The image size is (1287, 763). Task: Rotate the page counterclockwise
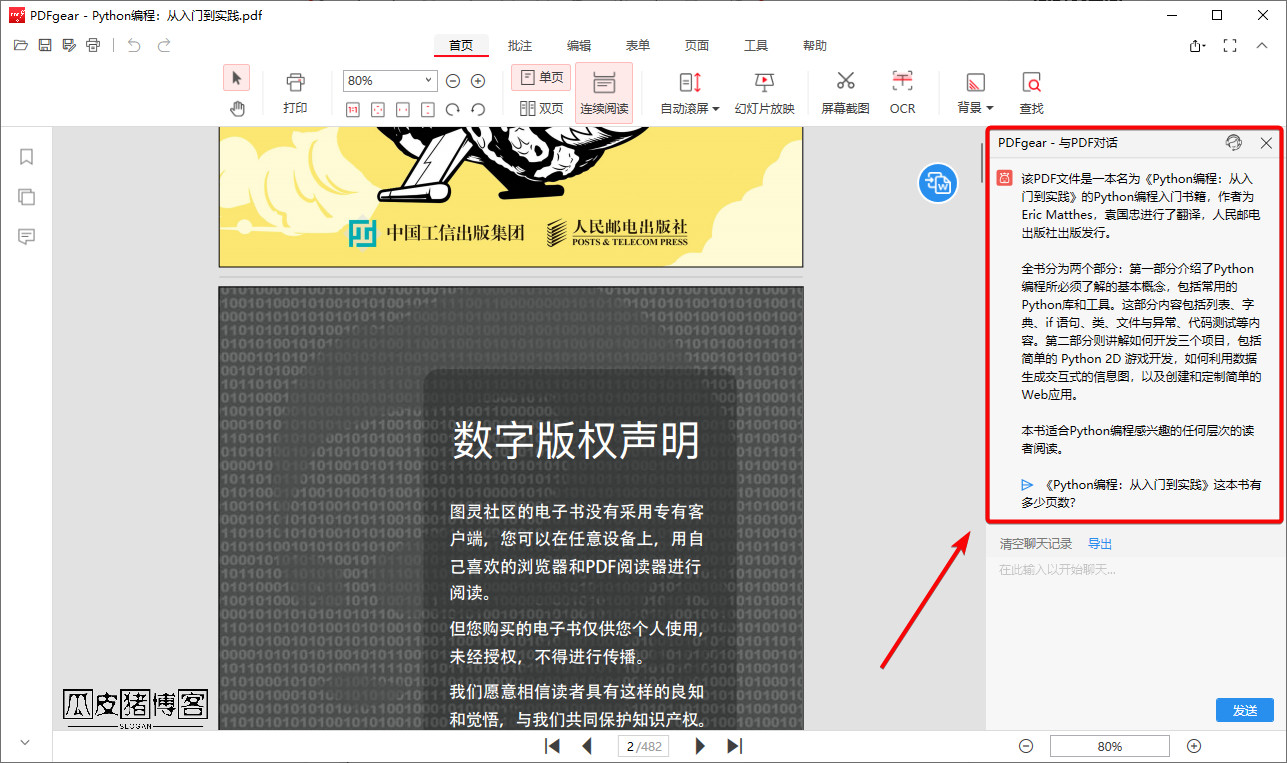click(x=478, y=109)
